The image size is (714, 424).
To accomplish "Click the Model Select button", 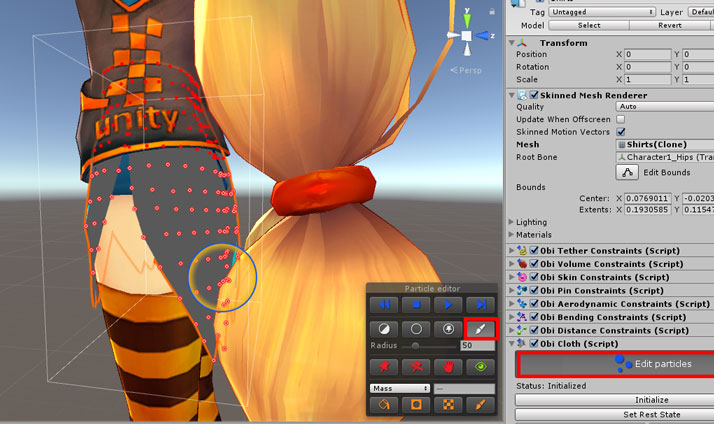I will (589, 26).
